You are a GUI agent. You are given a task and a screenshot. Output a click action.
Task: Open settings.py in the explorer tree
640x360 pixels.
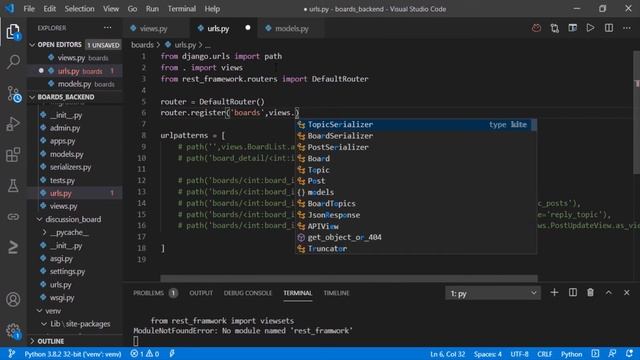[67, 271]
